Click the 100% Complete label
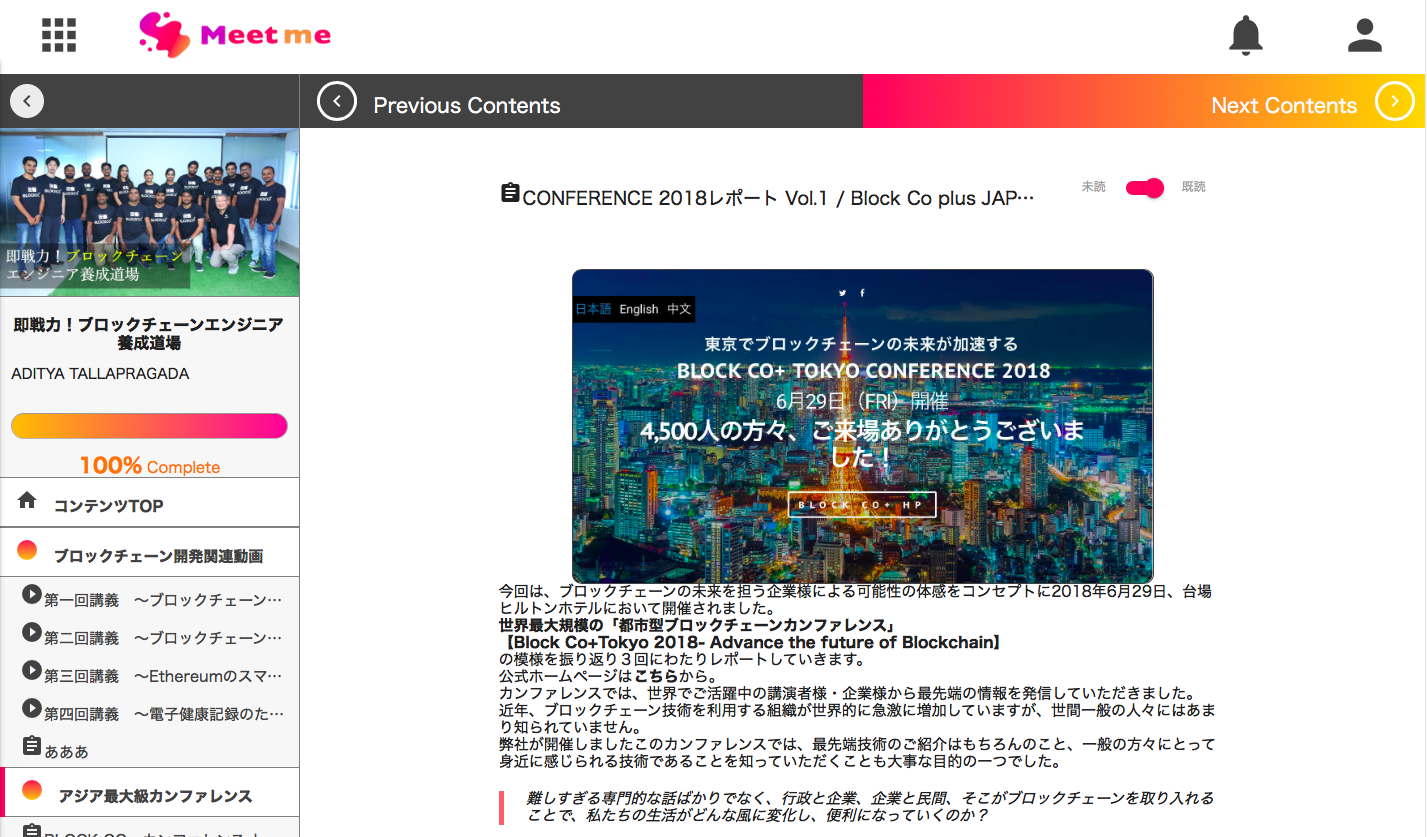Viewport: 1427px width, 837px height. click(150, 466)
